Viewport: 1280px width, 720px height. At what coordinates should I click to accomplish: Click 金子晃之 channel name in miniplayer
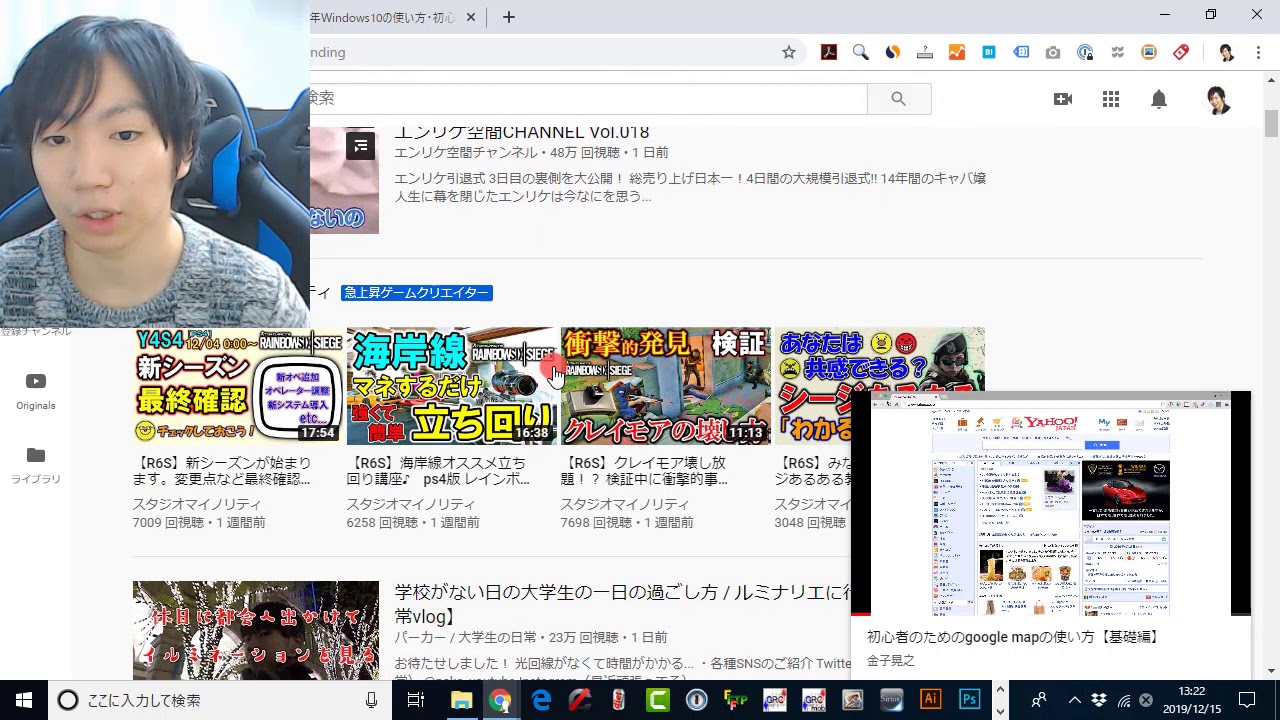pos(891,661)
